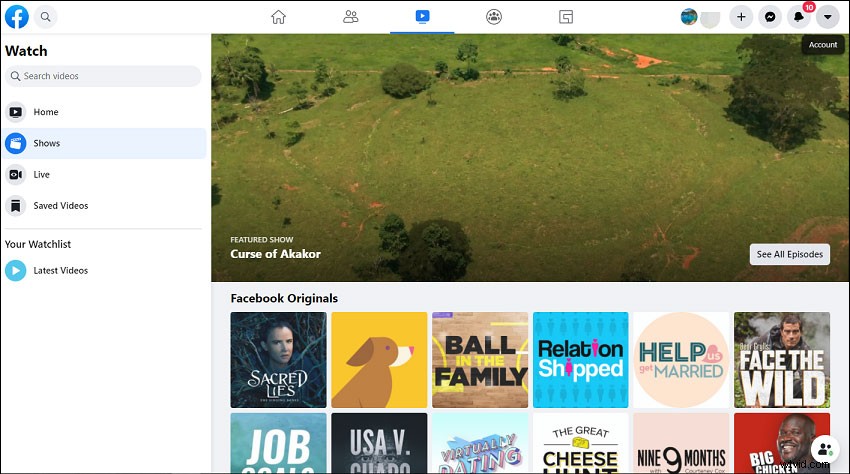Open the Face the Wild thumbnail

pos(782,360)
